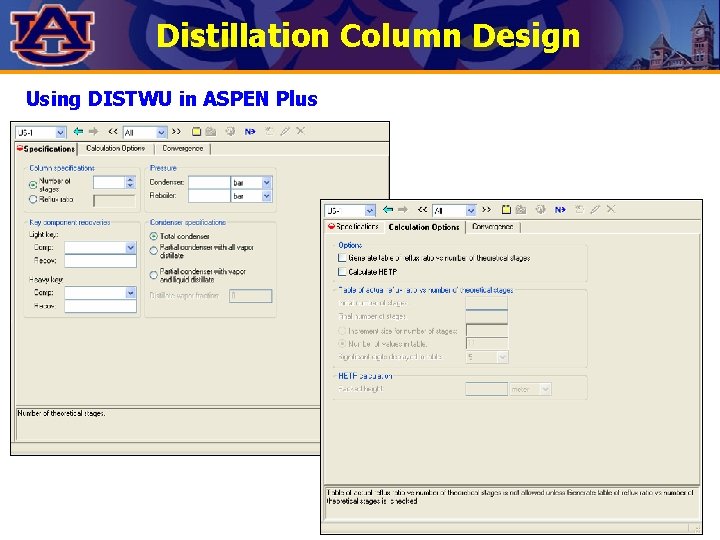Click the grayed new-object icon right of N> in the Specifications window

pyautogui.click(x=269, y=131)
